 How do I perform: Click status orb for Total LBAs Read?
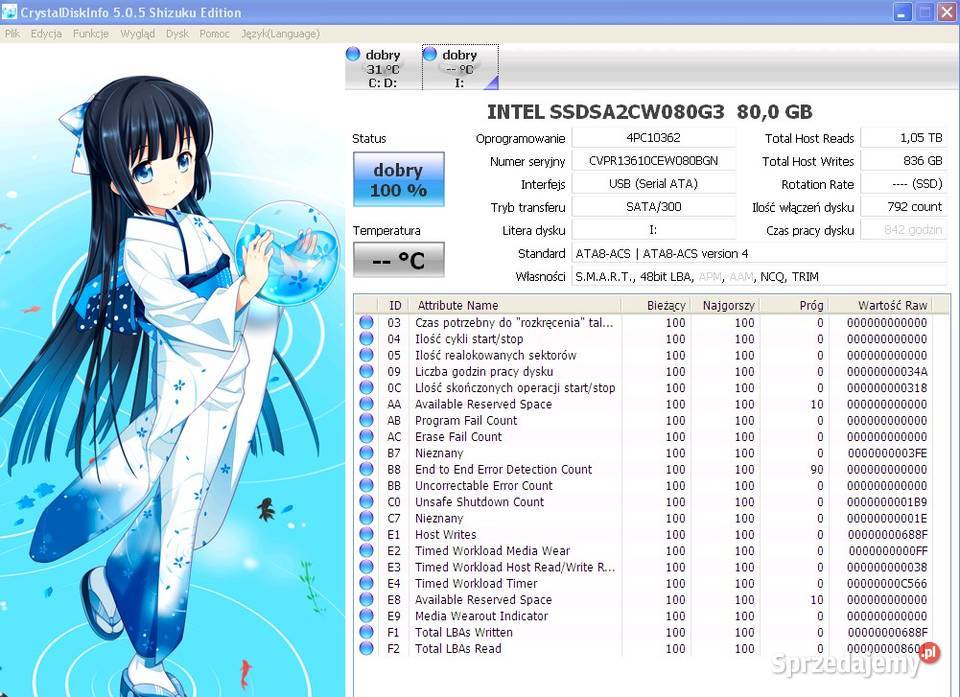tap(366, 649)
